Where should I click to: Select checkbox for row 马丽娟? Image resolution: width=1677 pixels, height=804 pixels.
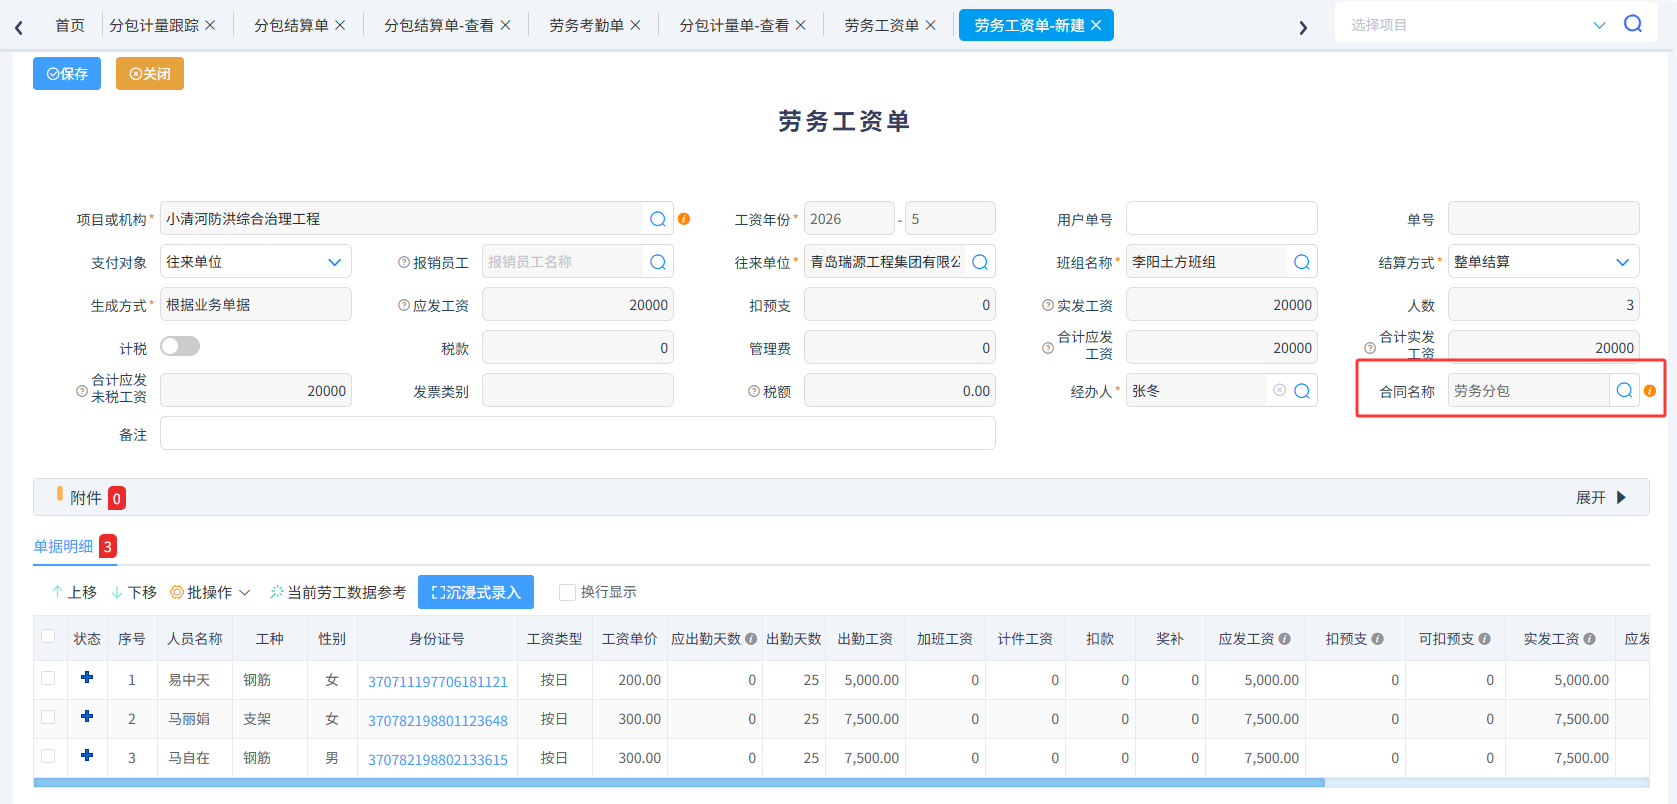(48, 717)
